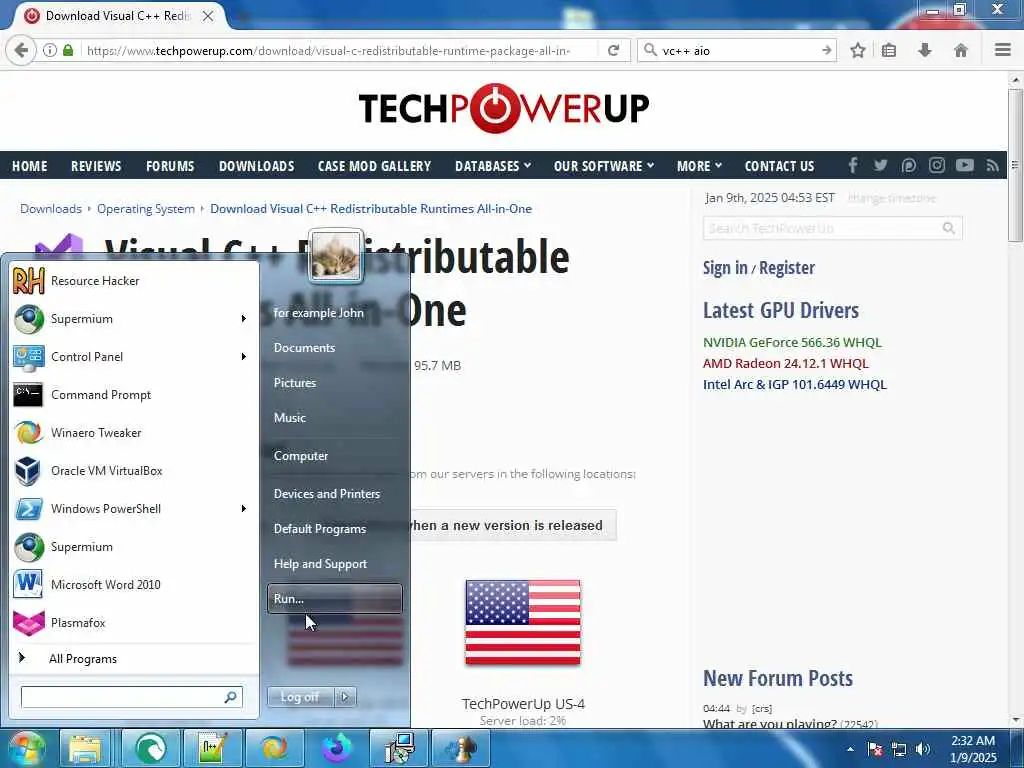The image size is (1024, 768).
Task: Click the US flag TechPowerUp US-4 server
Action: point(522,622)
